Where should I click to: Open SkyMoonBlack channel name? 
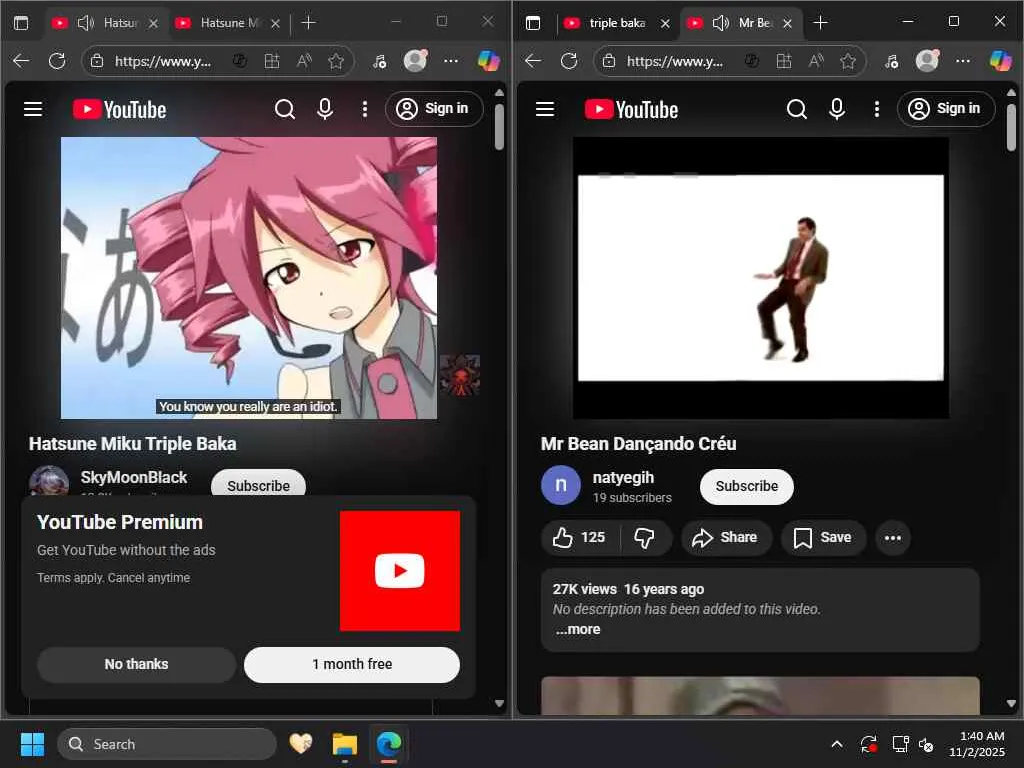tap(134, 477)
